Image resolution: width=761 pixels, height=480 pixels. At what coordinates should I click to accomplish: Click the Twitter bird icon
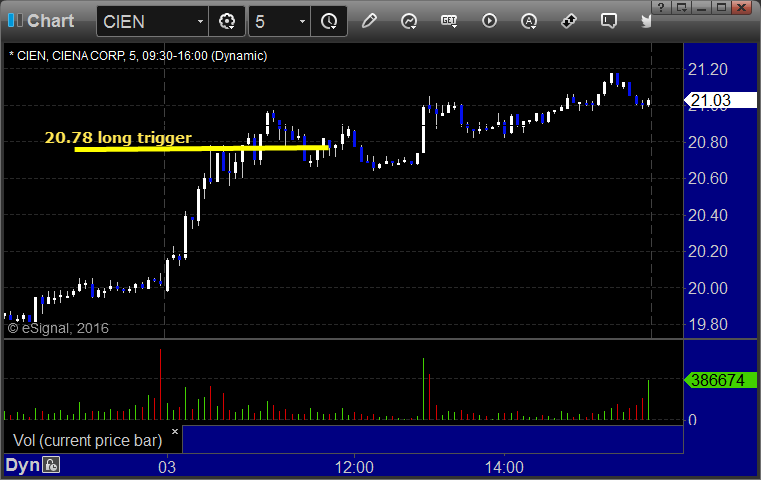click(646, 21)
